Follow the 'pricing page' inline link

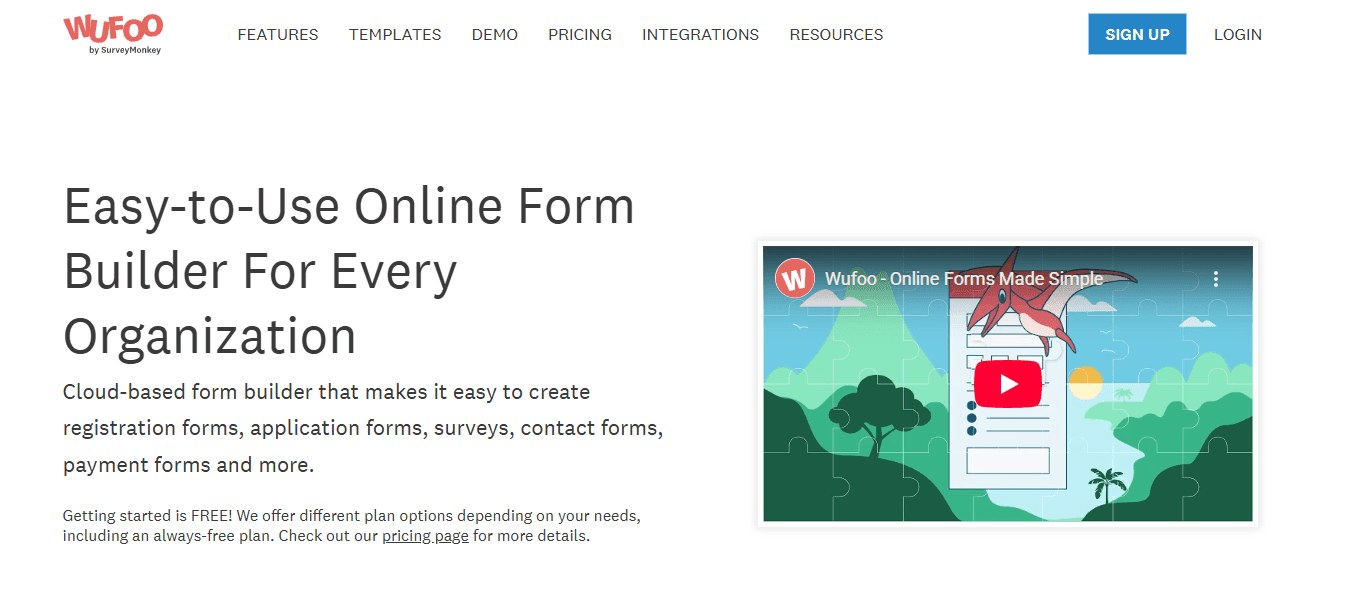425,536
